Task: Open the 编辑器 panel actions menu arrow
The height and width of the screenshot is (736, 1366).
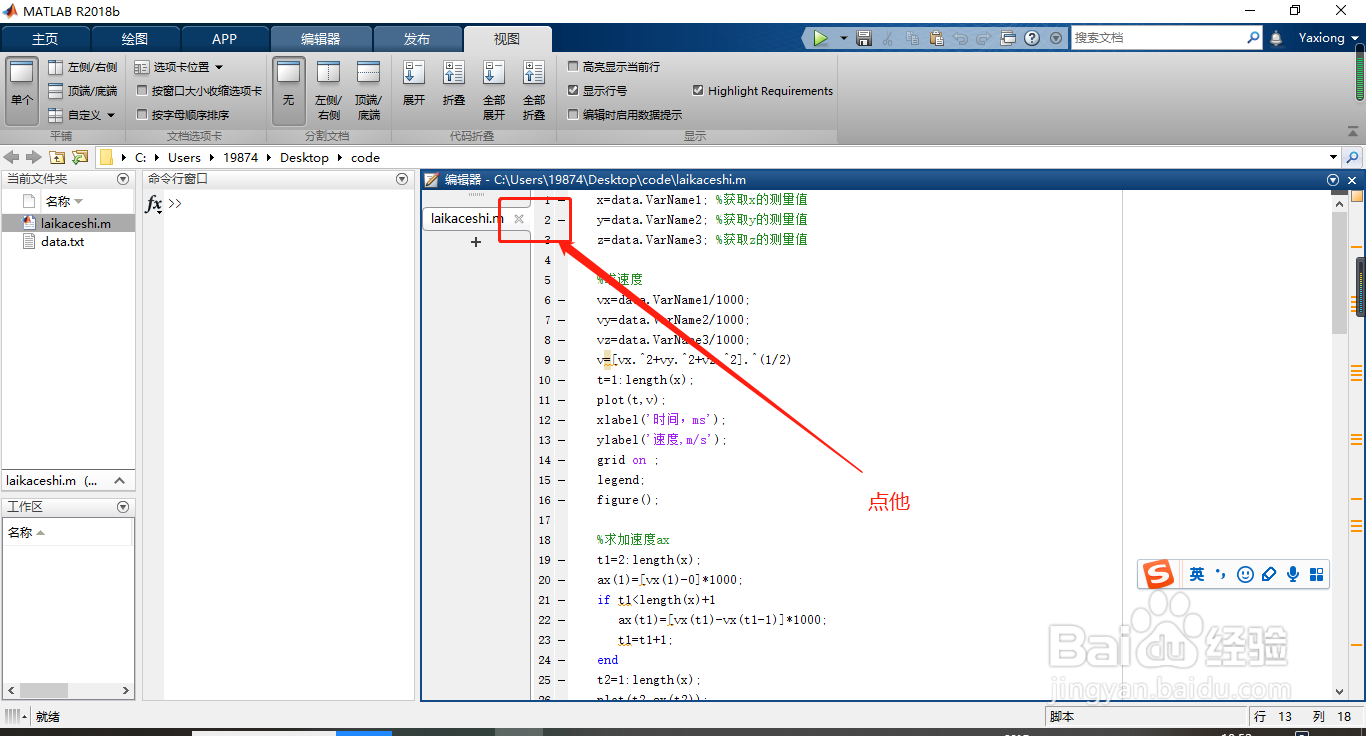Action: 1333,180
